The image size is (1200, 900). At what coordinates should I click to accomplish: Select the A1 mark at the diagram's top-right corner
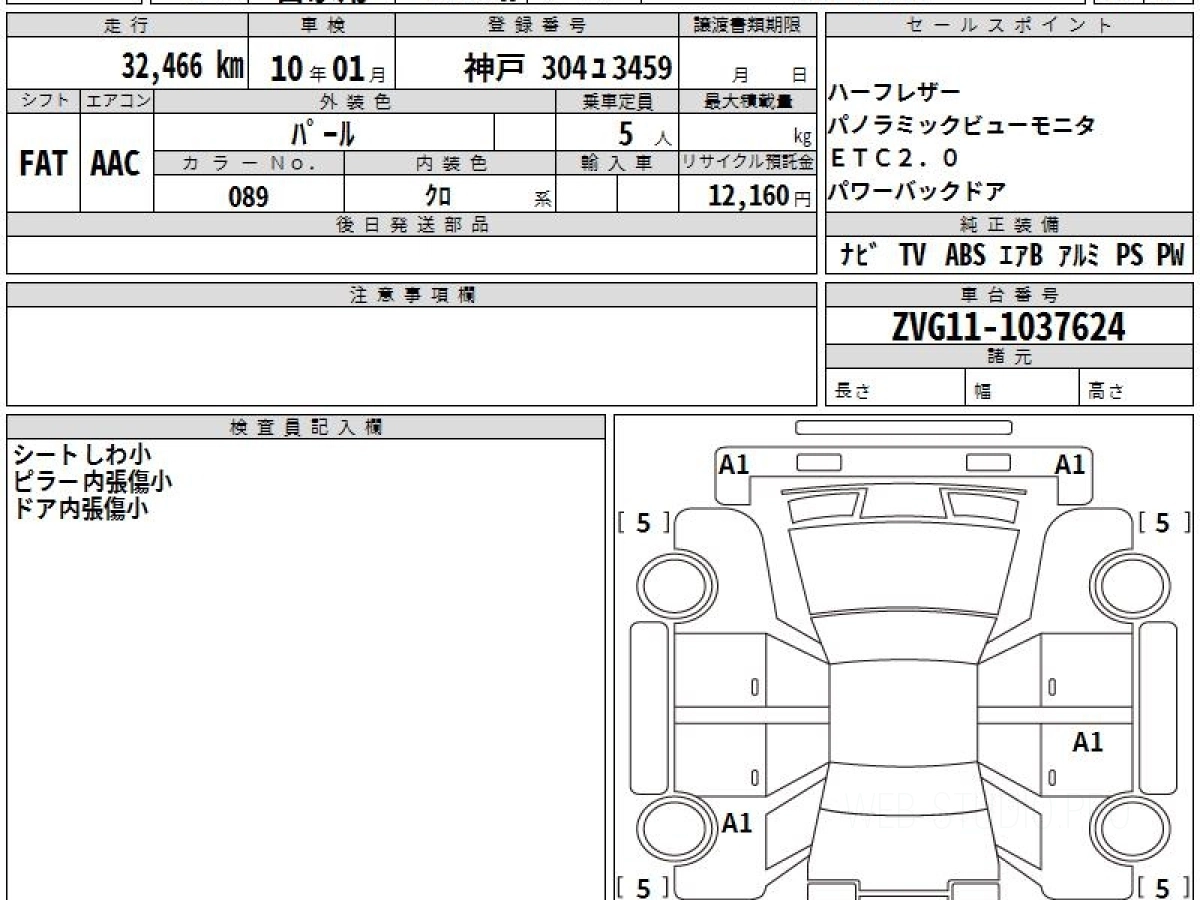pyautogui.click(x=1070, y=464)
